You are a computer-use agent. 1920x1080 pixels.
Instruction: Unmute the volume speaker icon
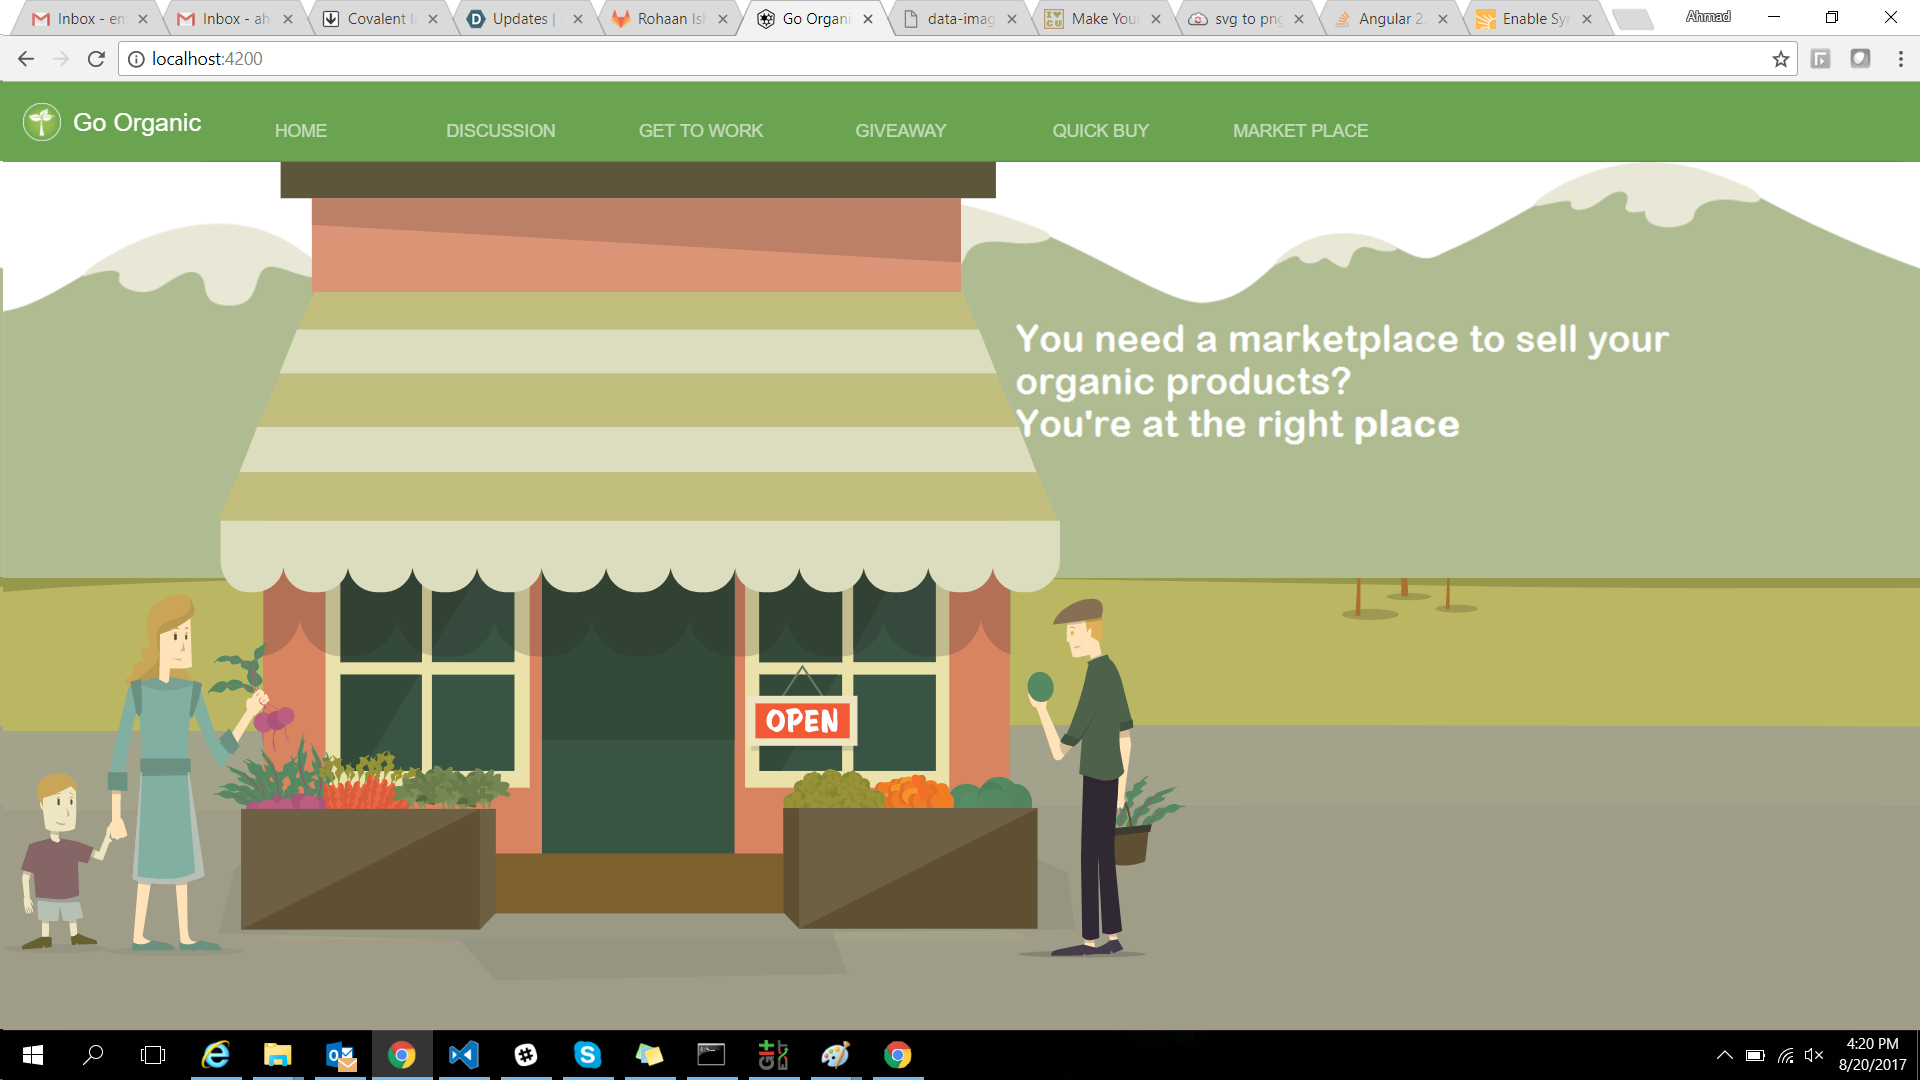1814,1055
